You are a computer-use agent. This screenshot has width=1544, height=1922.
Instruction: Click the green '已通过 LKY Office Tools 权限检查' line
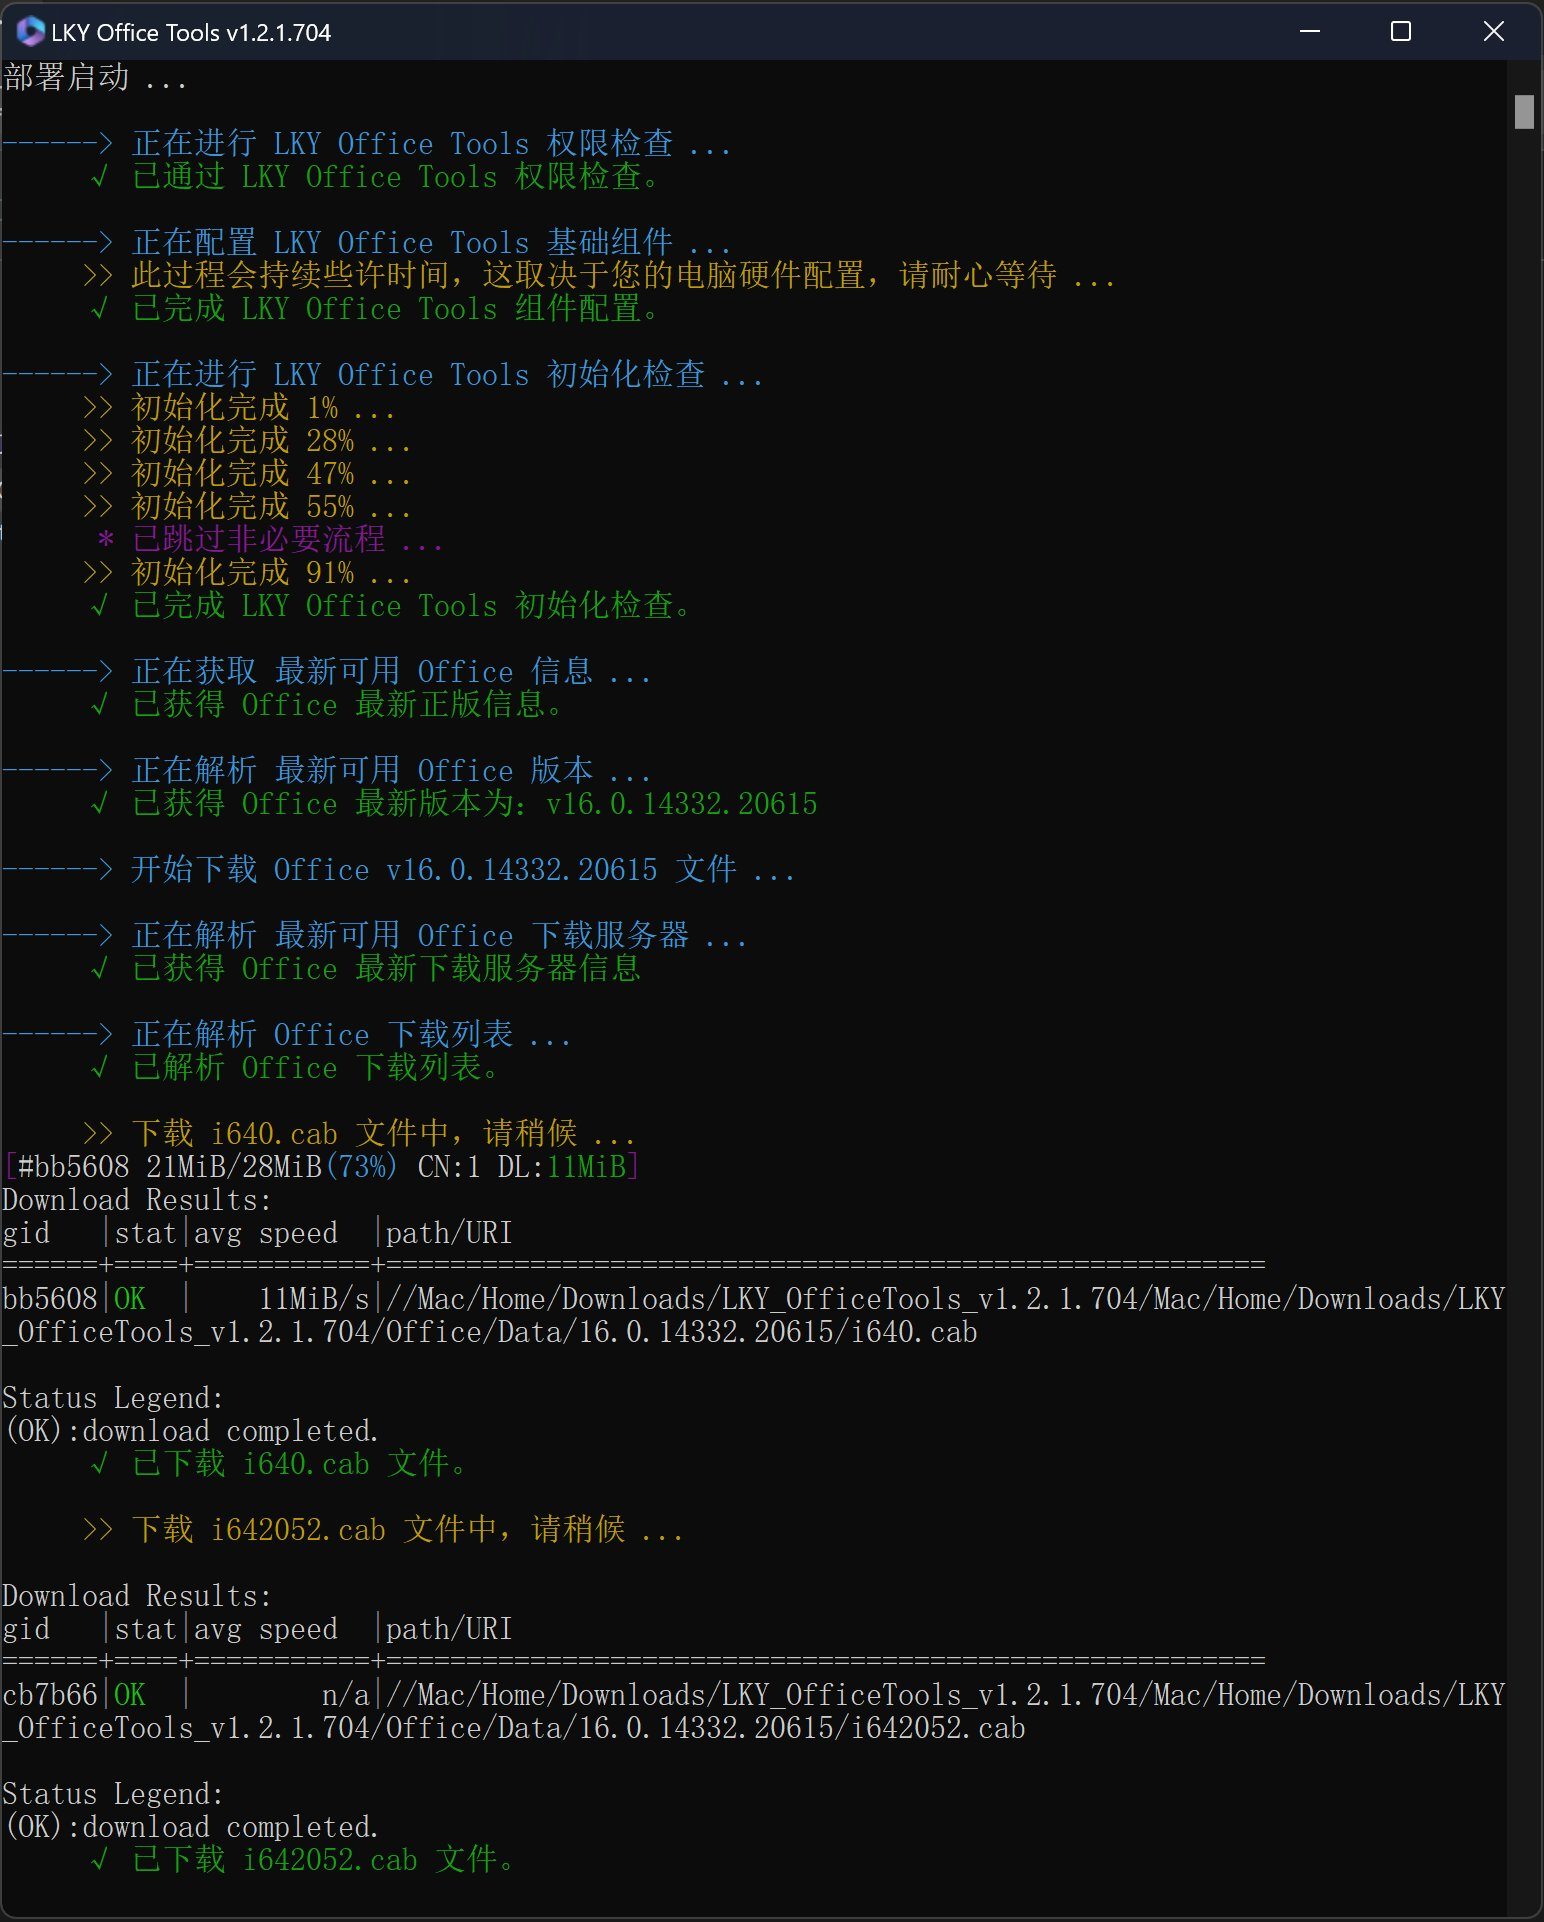tap(395, 177)
